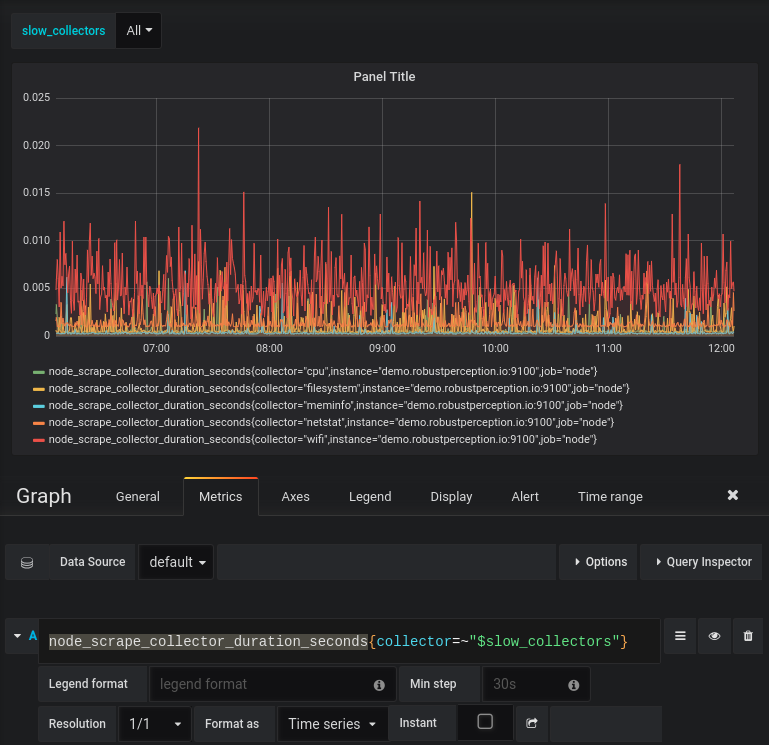
Task: Click the Legend format info icon
Action: tap(379, 685)
